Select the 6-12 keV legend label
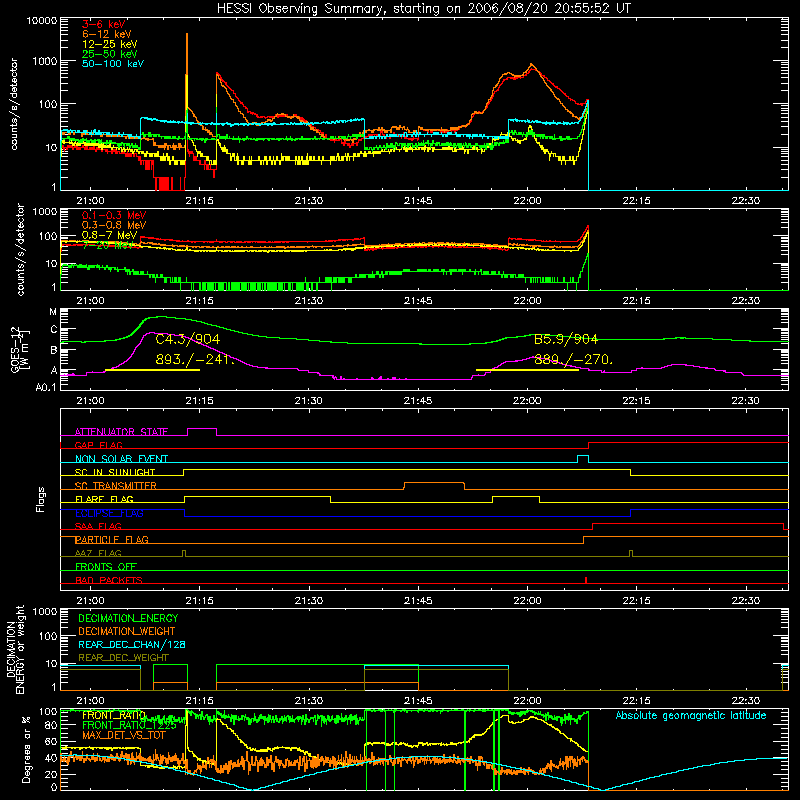 click(107, 34)
